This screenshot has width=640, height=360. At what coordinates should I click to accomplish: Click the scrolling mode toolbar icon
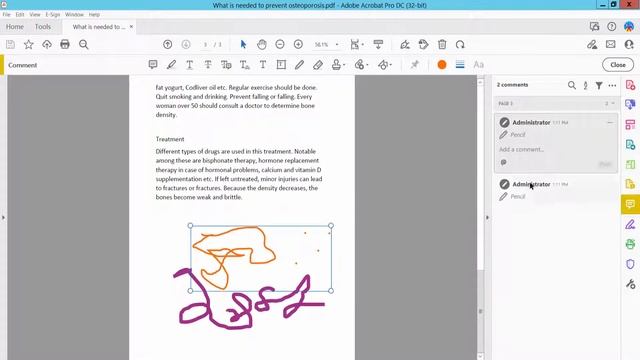coord(378,44)
